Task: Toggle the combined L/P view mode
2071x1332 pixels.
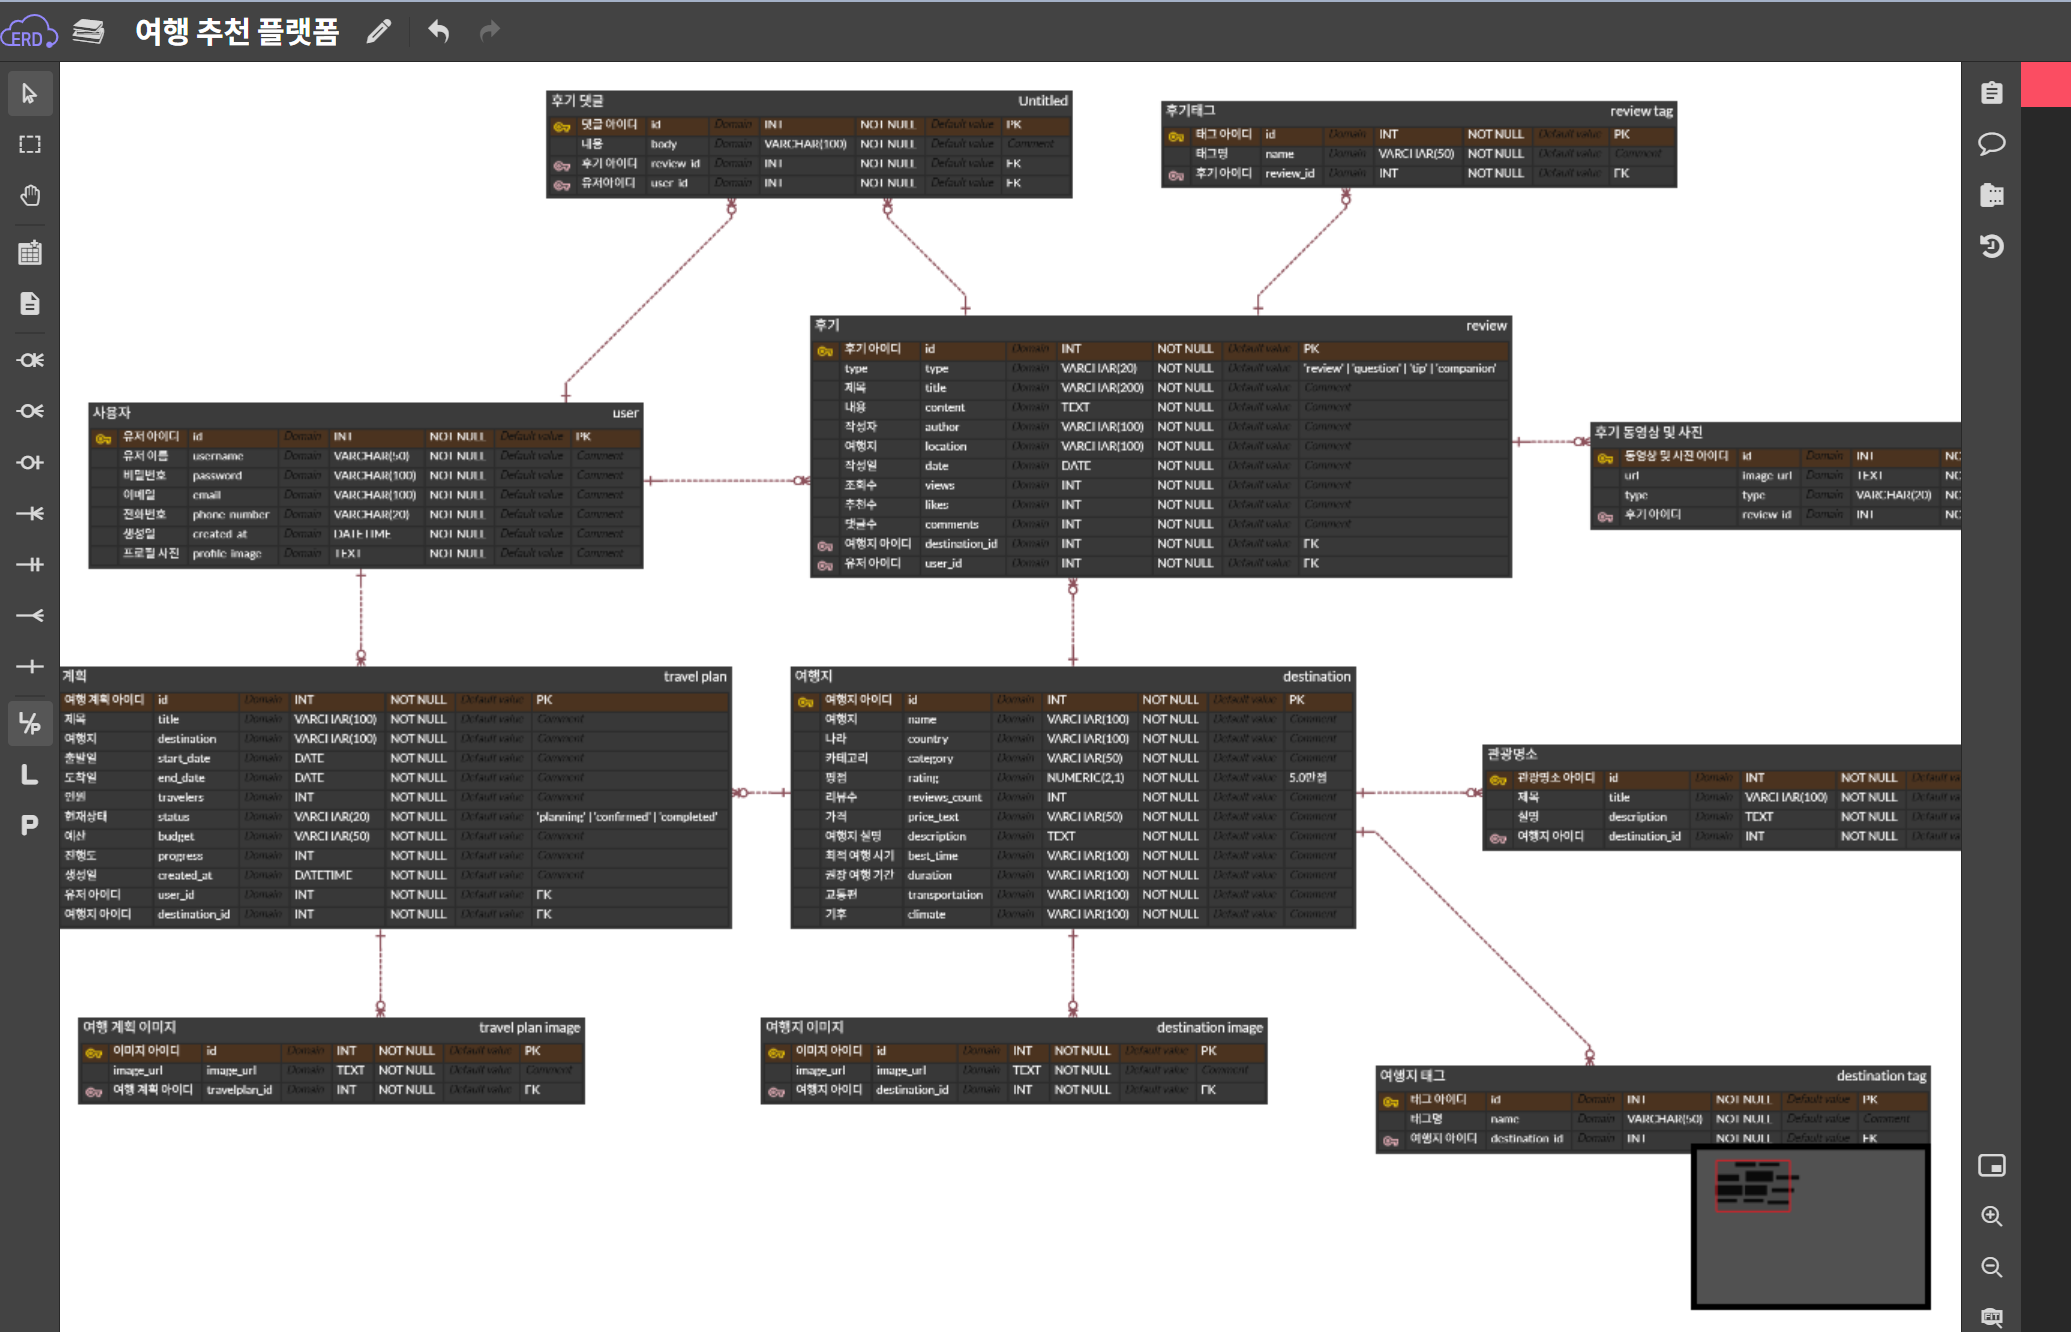Action: (30, 723)
